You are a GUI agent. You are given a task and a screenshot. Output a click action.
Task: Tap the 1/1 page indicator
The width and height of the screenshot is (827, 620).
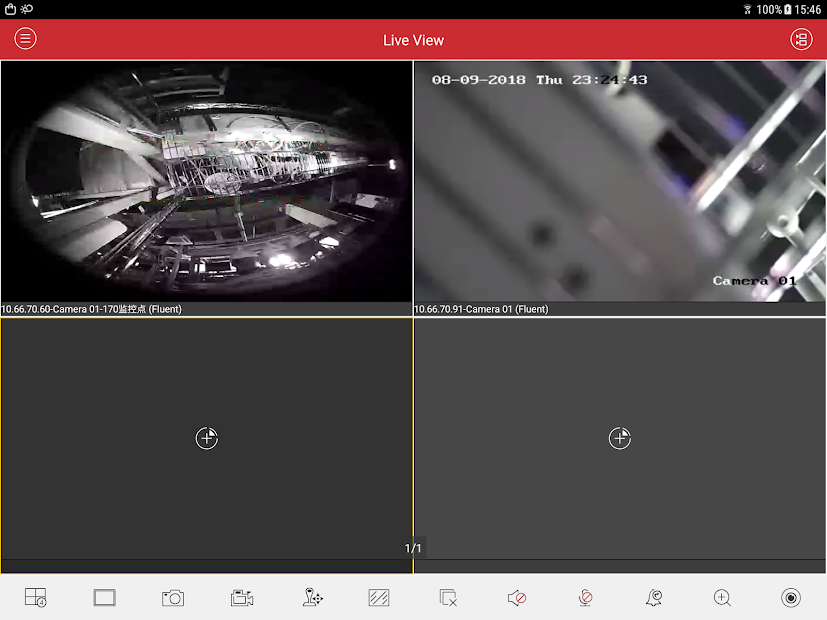(x=413, y=547)
